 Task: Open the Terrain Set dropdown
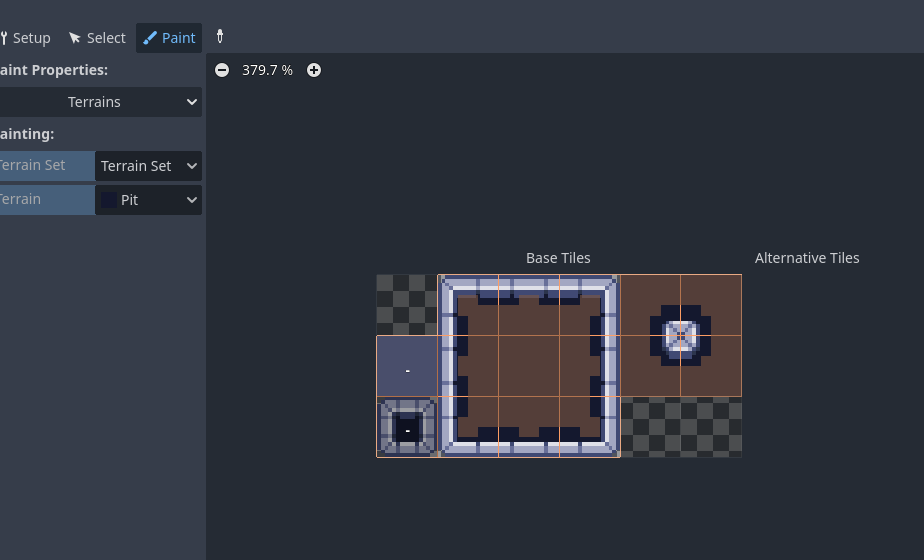click(148, 166)
